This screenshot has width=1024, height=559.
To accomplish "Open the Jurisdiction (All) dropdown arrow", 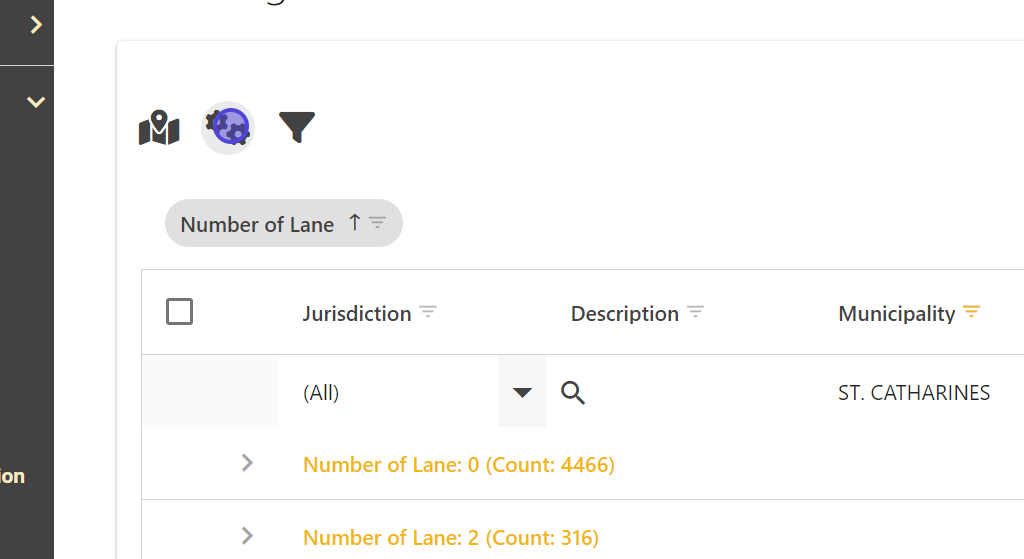I will point(522,393).
